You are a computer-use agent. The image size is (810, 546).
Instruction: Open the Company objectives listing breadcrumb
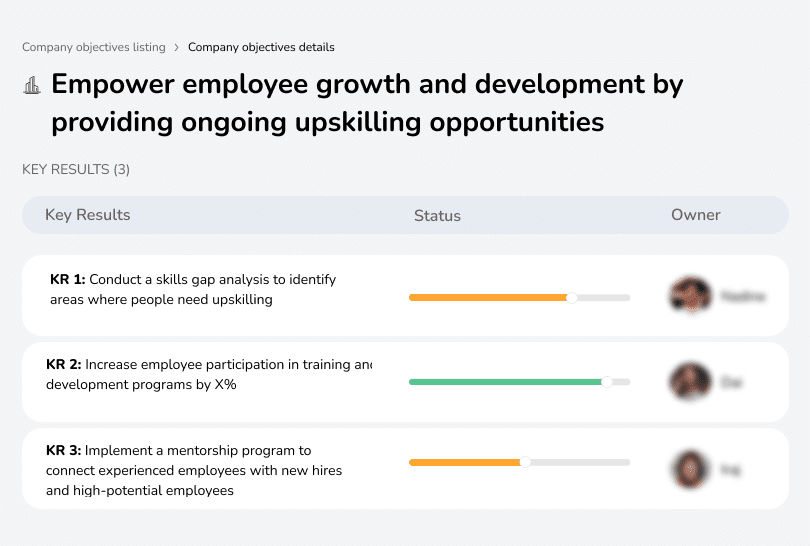click(x=94, y=47)
